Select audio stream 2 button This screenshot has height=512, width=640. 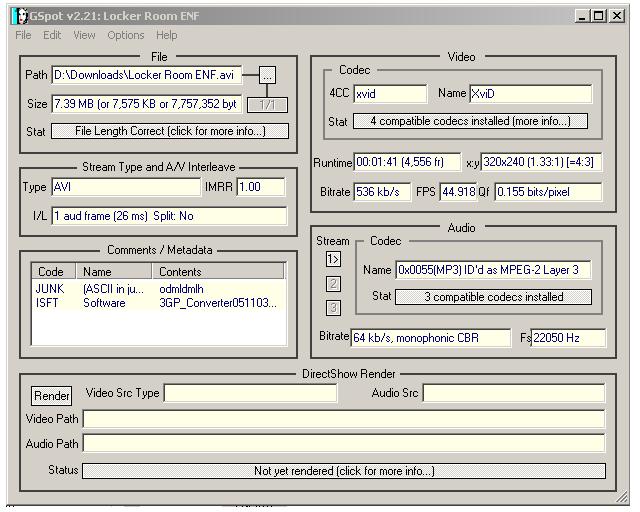(x=333, y=284)
